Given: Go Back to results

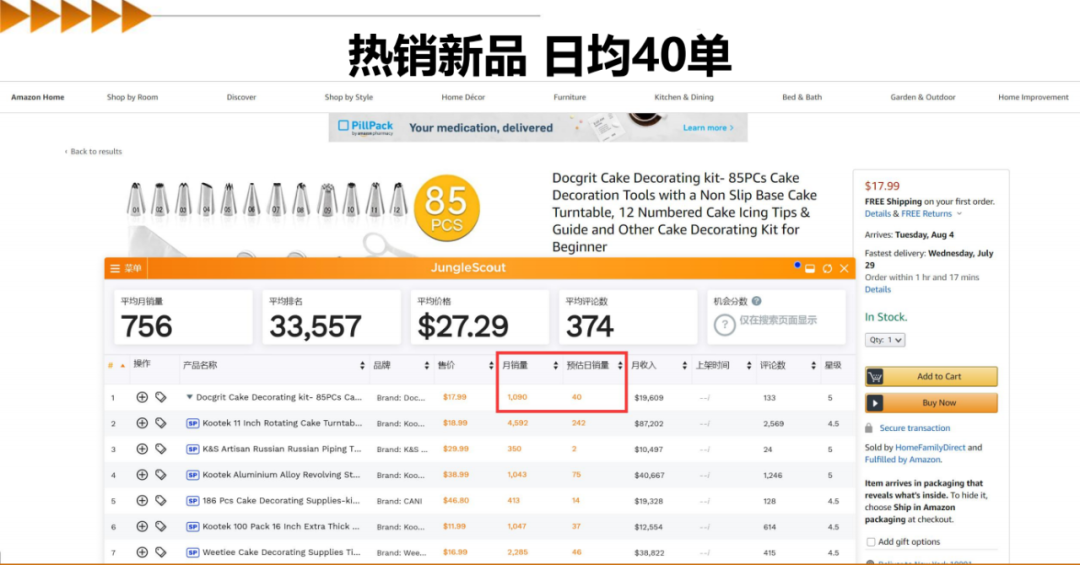Looking at the screenshot, I should (94, 152).
